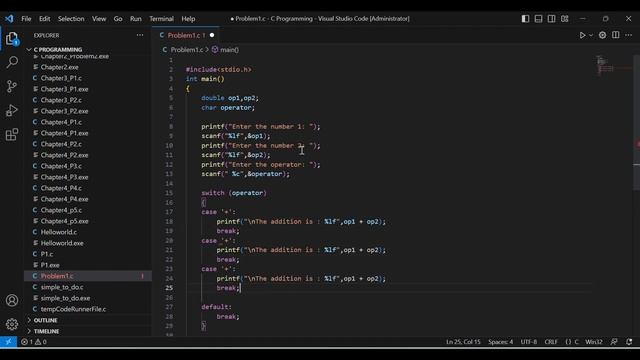The image size is (640, 360).
Task: Open errors and warnings in status bar
Action: click(33, 342)
